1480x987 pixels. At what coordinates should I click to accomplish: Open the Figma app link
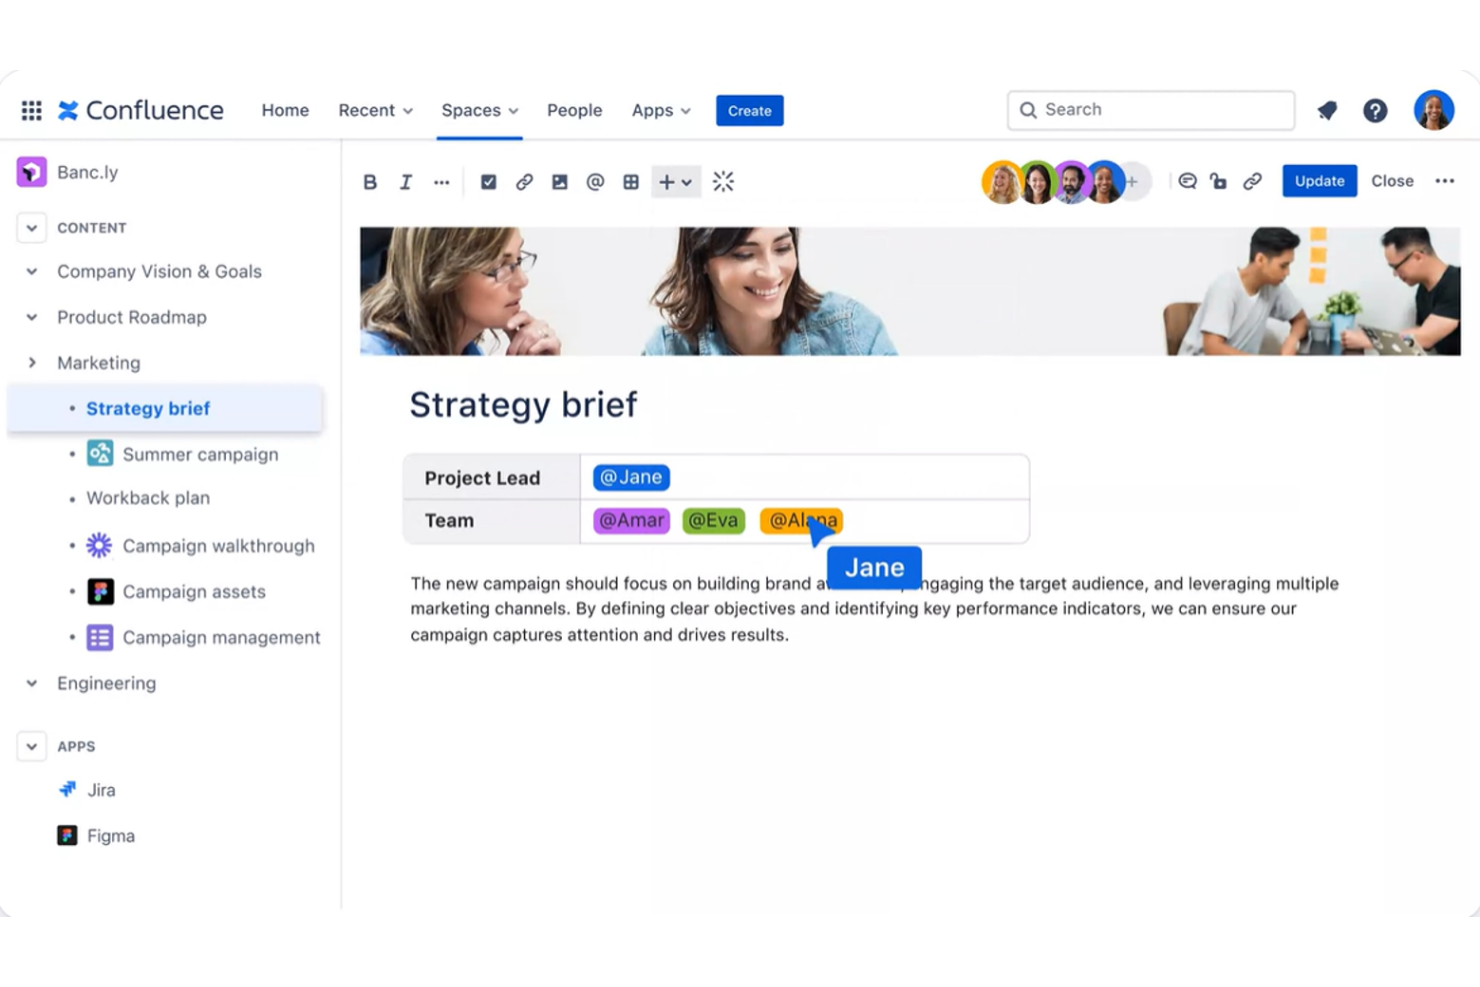(110, 836)
